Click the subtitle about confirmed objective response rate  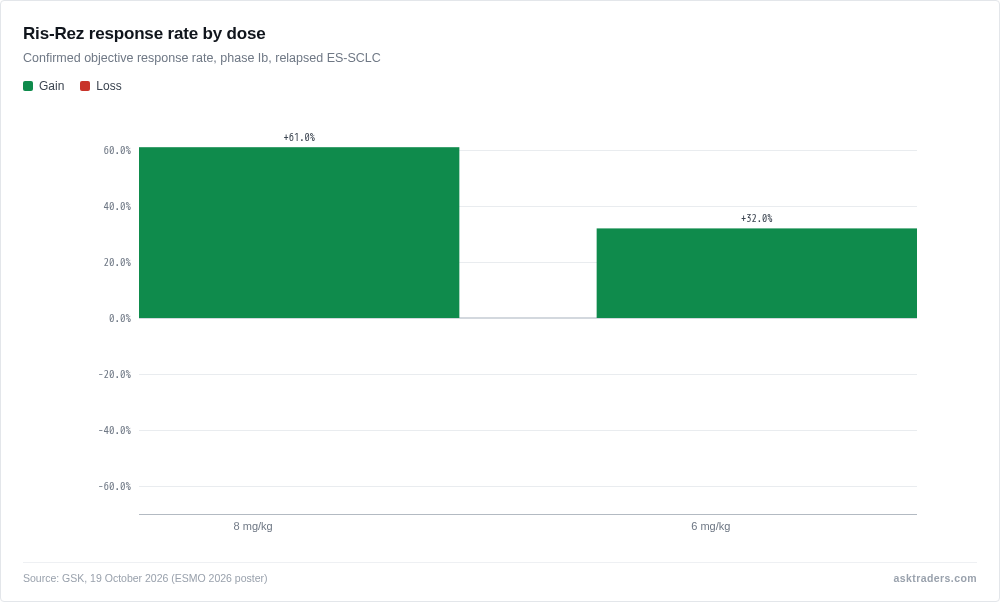pyautogui.click(x=202, y=58)
